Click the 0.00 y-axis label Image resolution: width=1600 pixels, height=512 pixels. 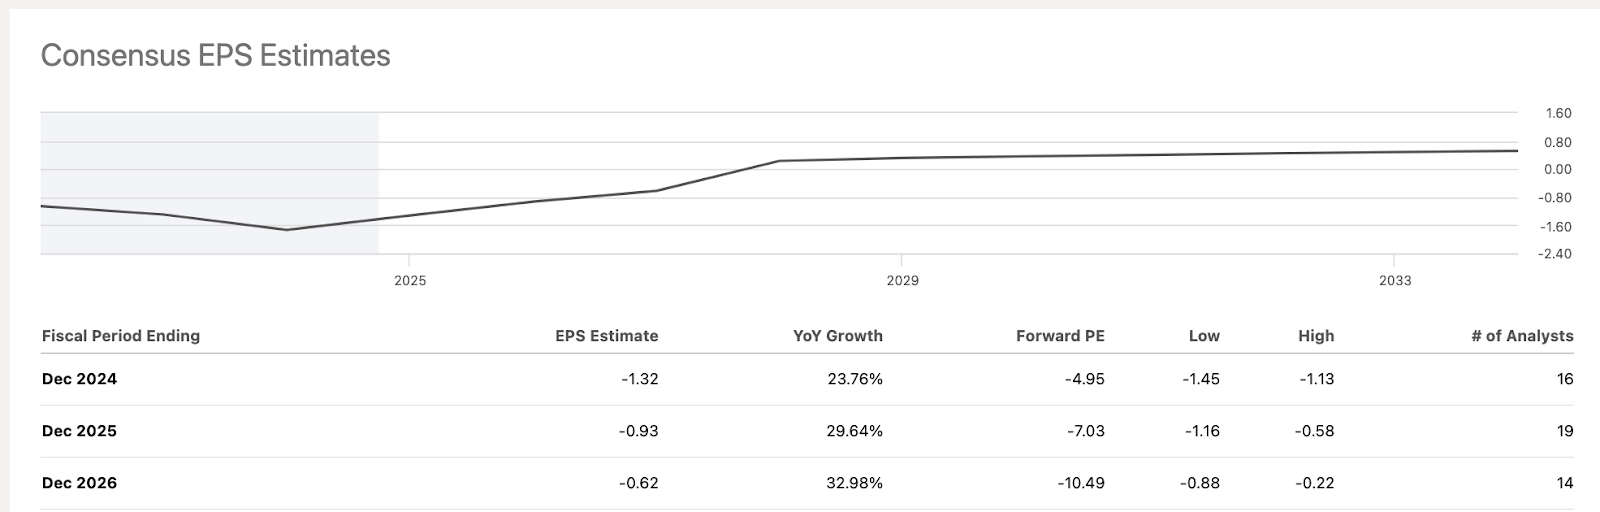[x=1557, y=170]
